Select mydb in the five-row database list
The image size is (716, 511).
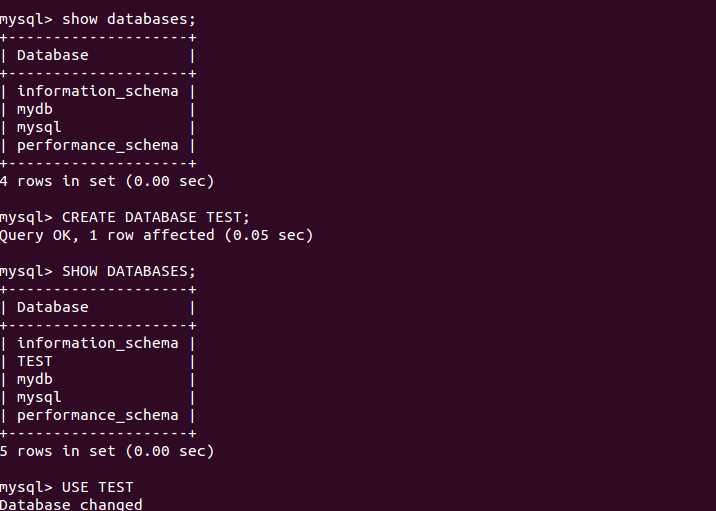(35, 379)
